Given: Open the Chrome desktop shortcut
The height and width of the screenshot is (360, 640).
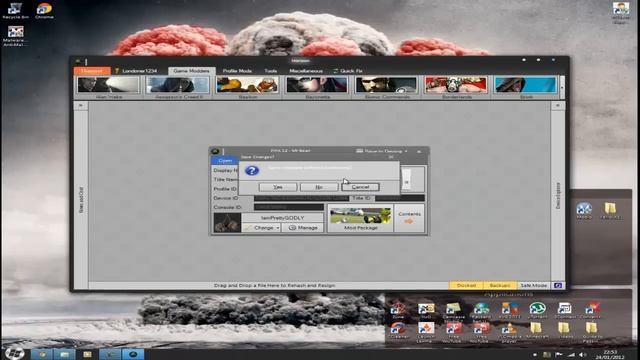Looking at the screenshot, I should click(x=44, y=11).
